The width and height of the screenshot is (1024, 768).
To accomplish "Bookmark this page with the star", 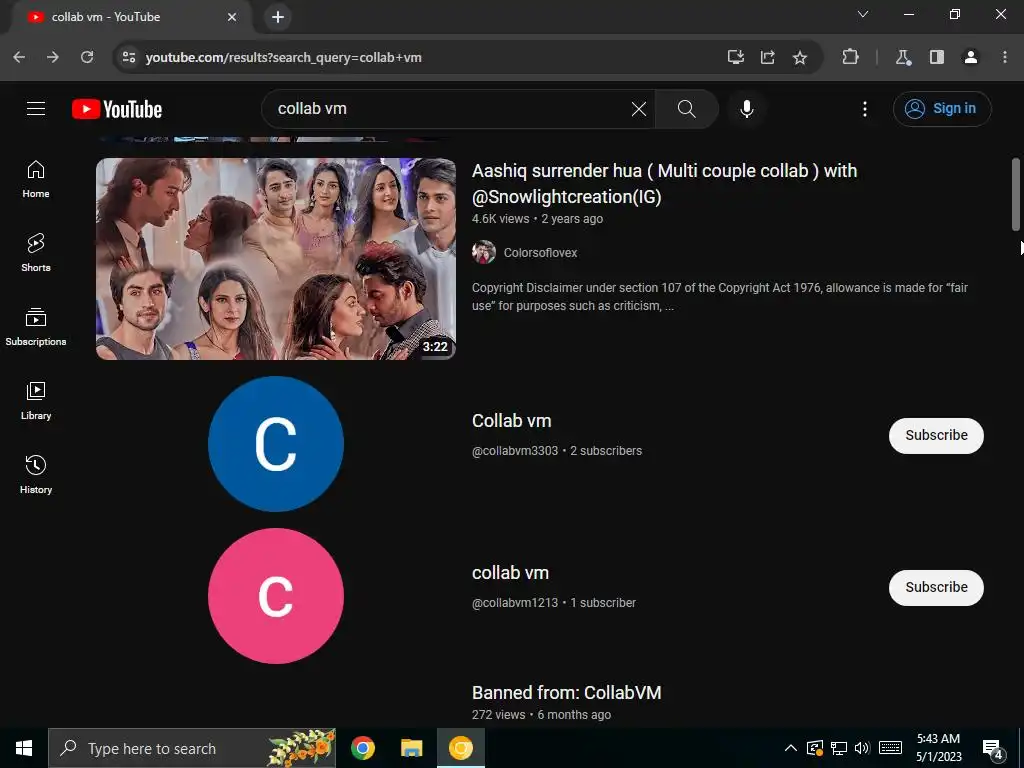I will point(799,57).
